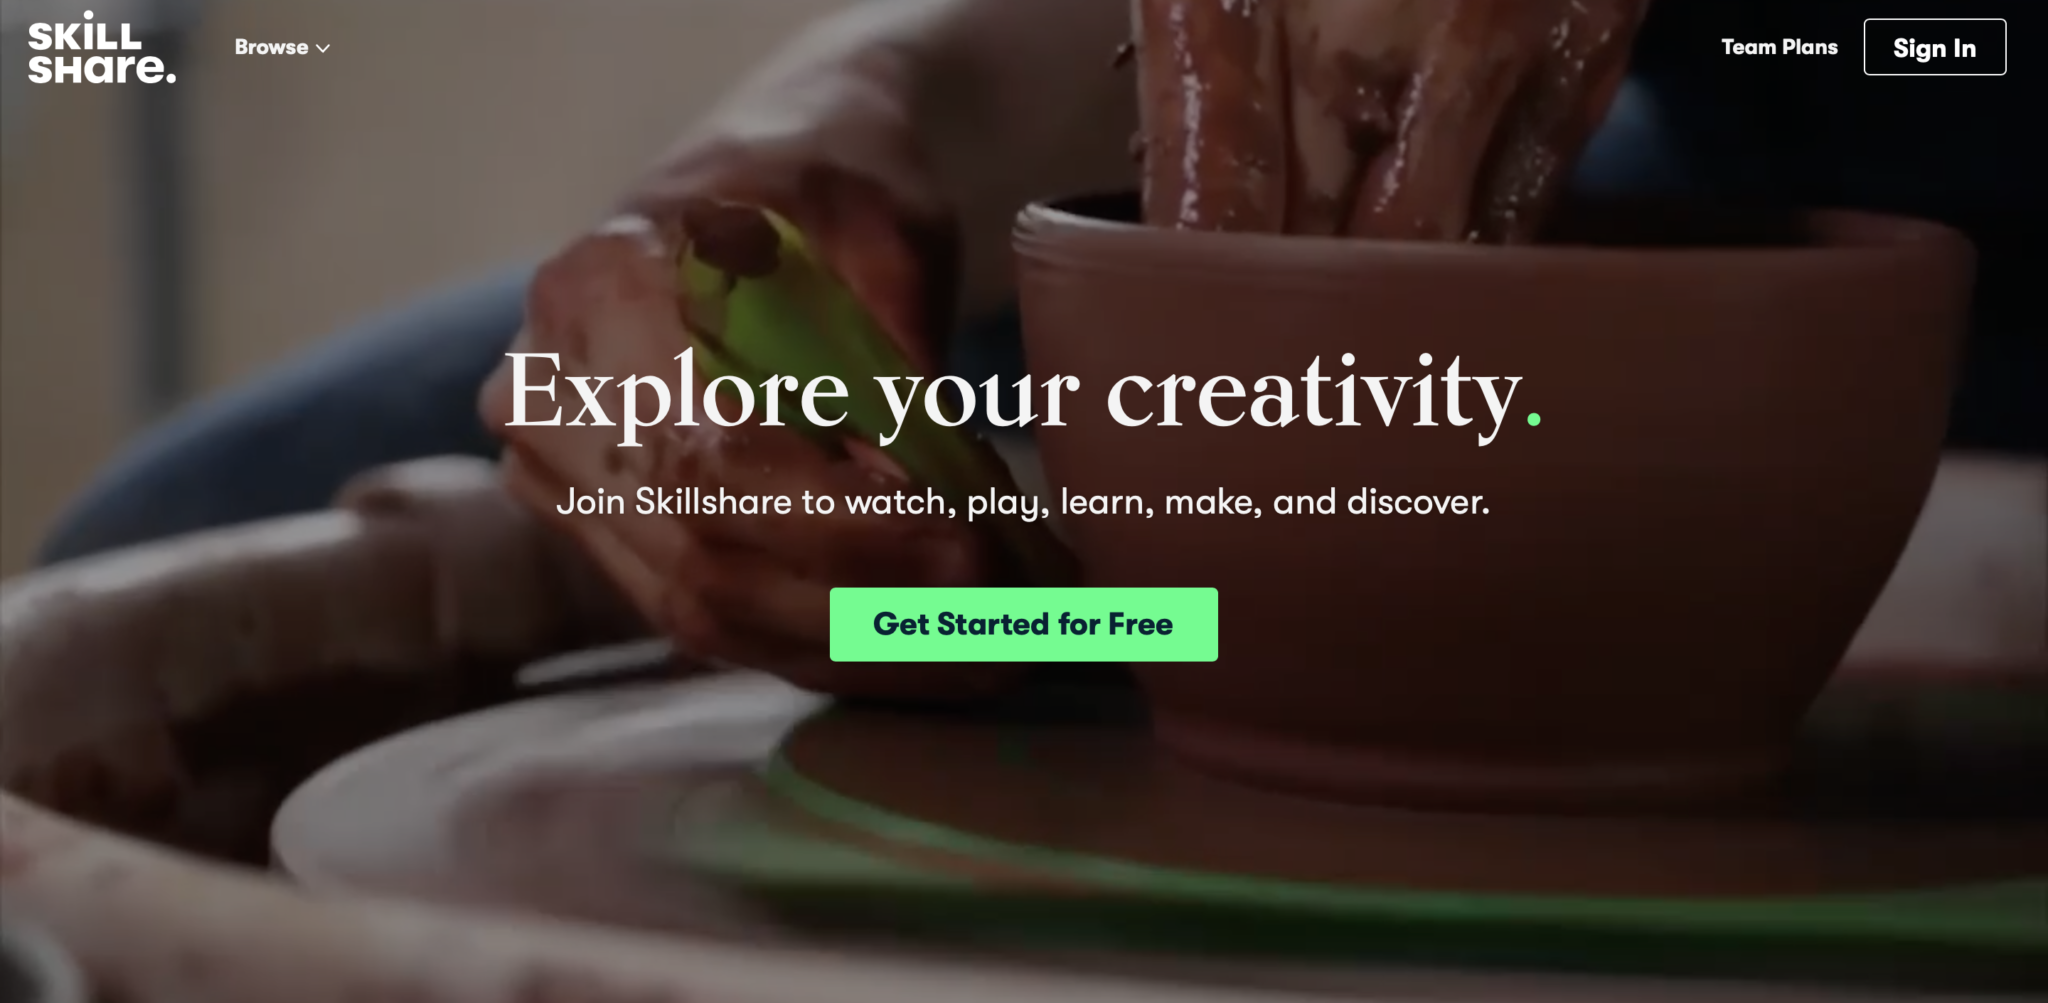The height and width of the screenshot is (1003, 2048).
Task: Select the Explore your creativity headline
Action: click(1023, 393)
